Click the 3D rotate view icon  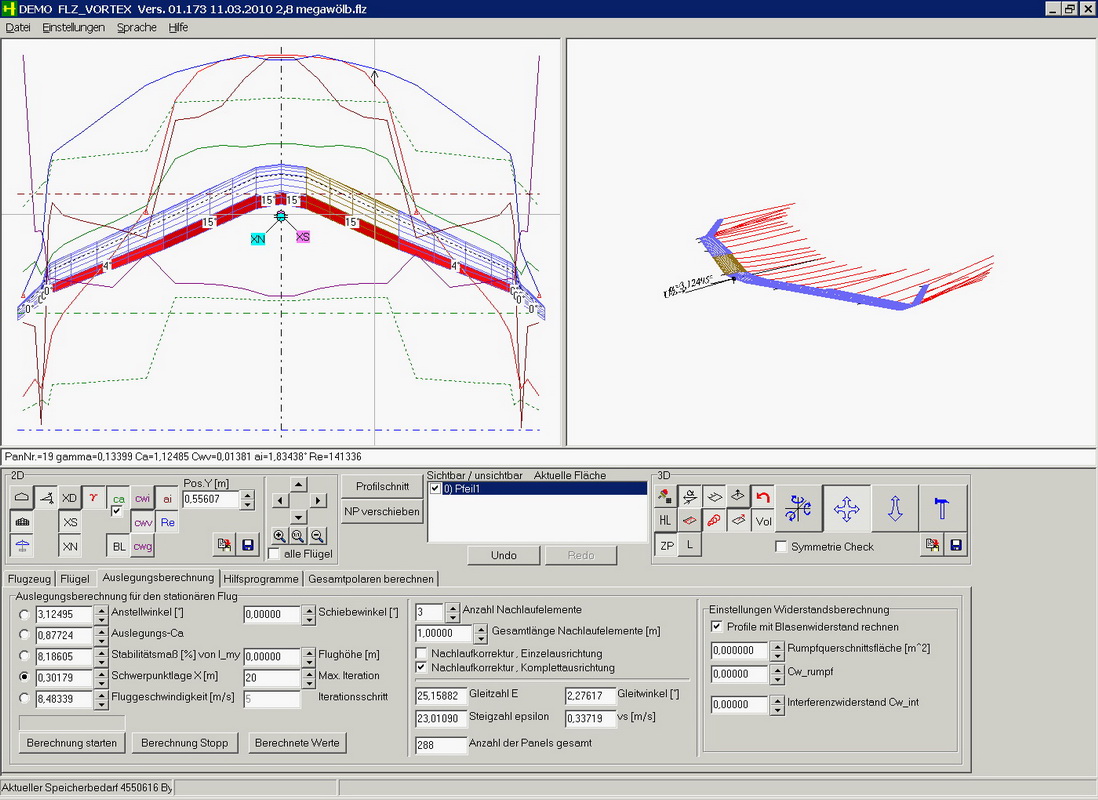coord(798,509)
